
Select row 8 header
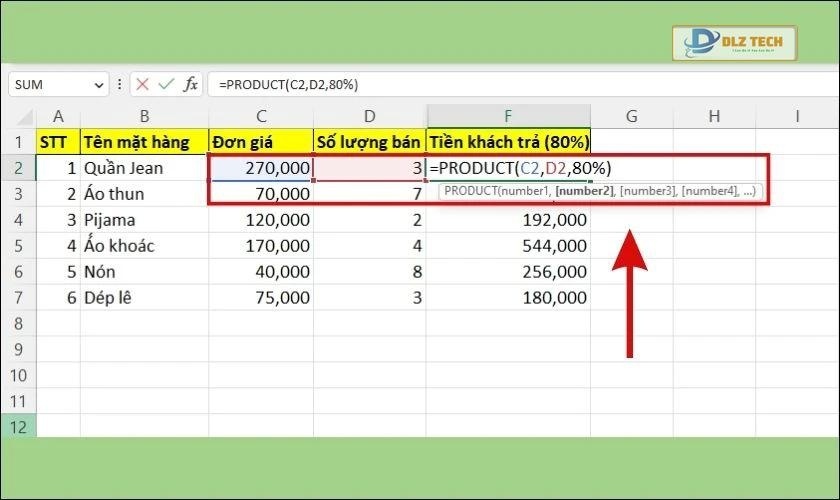(x=18, y=323)
